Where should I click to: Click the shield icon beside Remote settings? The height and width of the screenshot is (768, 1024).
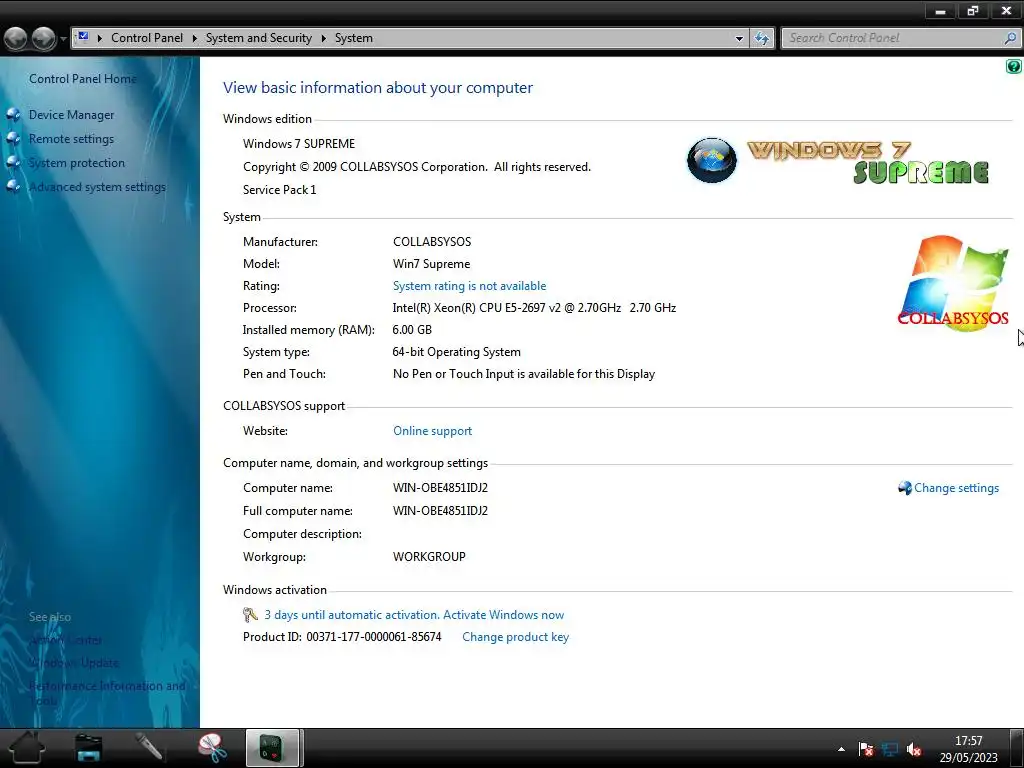pos(14,139)
